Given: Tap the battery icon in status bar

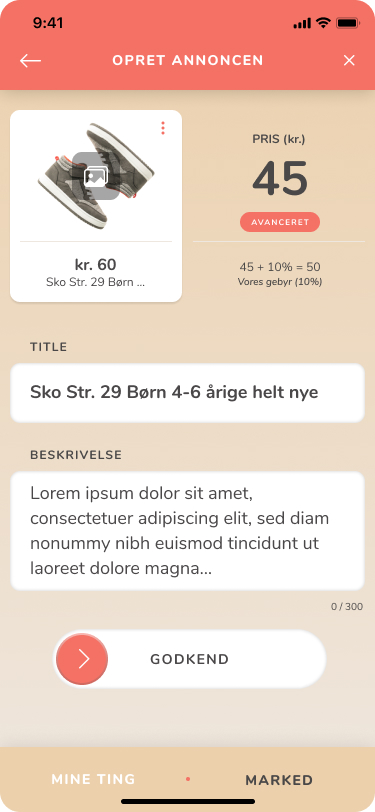Looking at the screenshot, I should tap(347, 23).
